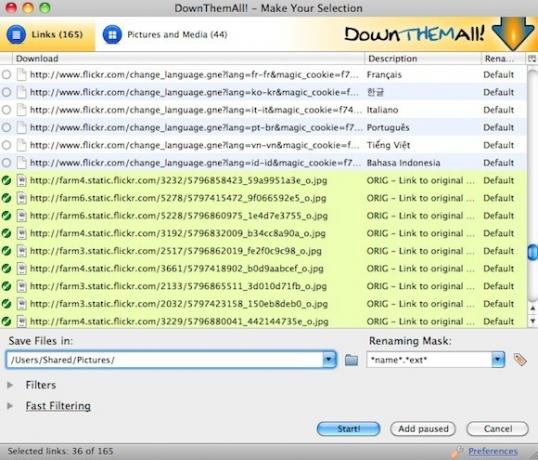
Task: Click the Start! button
Action: click(x=348, y=429)
